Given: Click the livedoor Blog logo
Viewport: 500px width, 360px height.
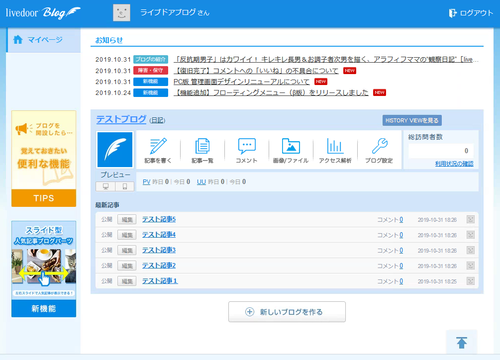Looking at the screenshot, I should [43, 13].
